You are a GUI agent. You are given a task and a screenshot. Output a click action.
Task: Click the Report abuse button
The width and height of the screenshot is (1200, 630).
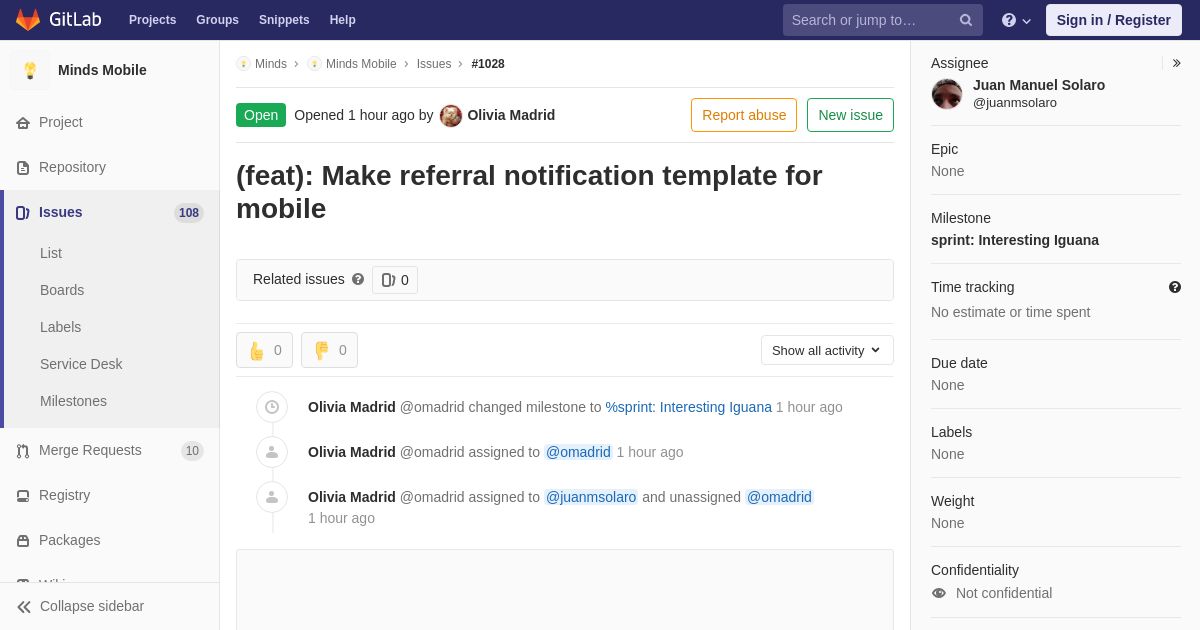(x=744, y=115)
